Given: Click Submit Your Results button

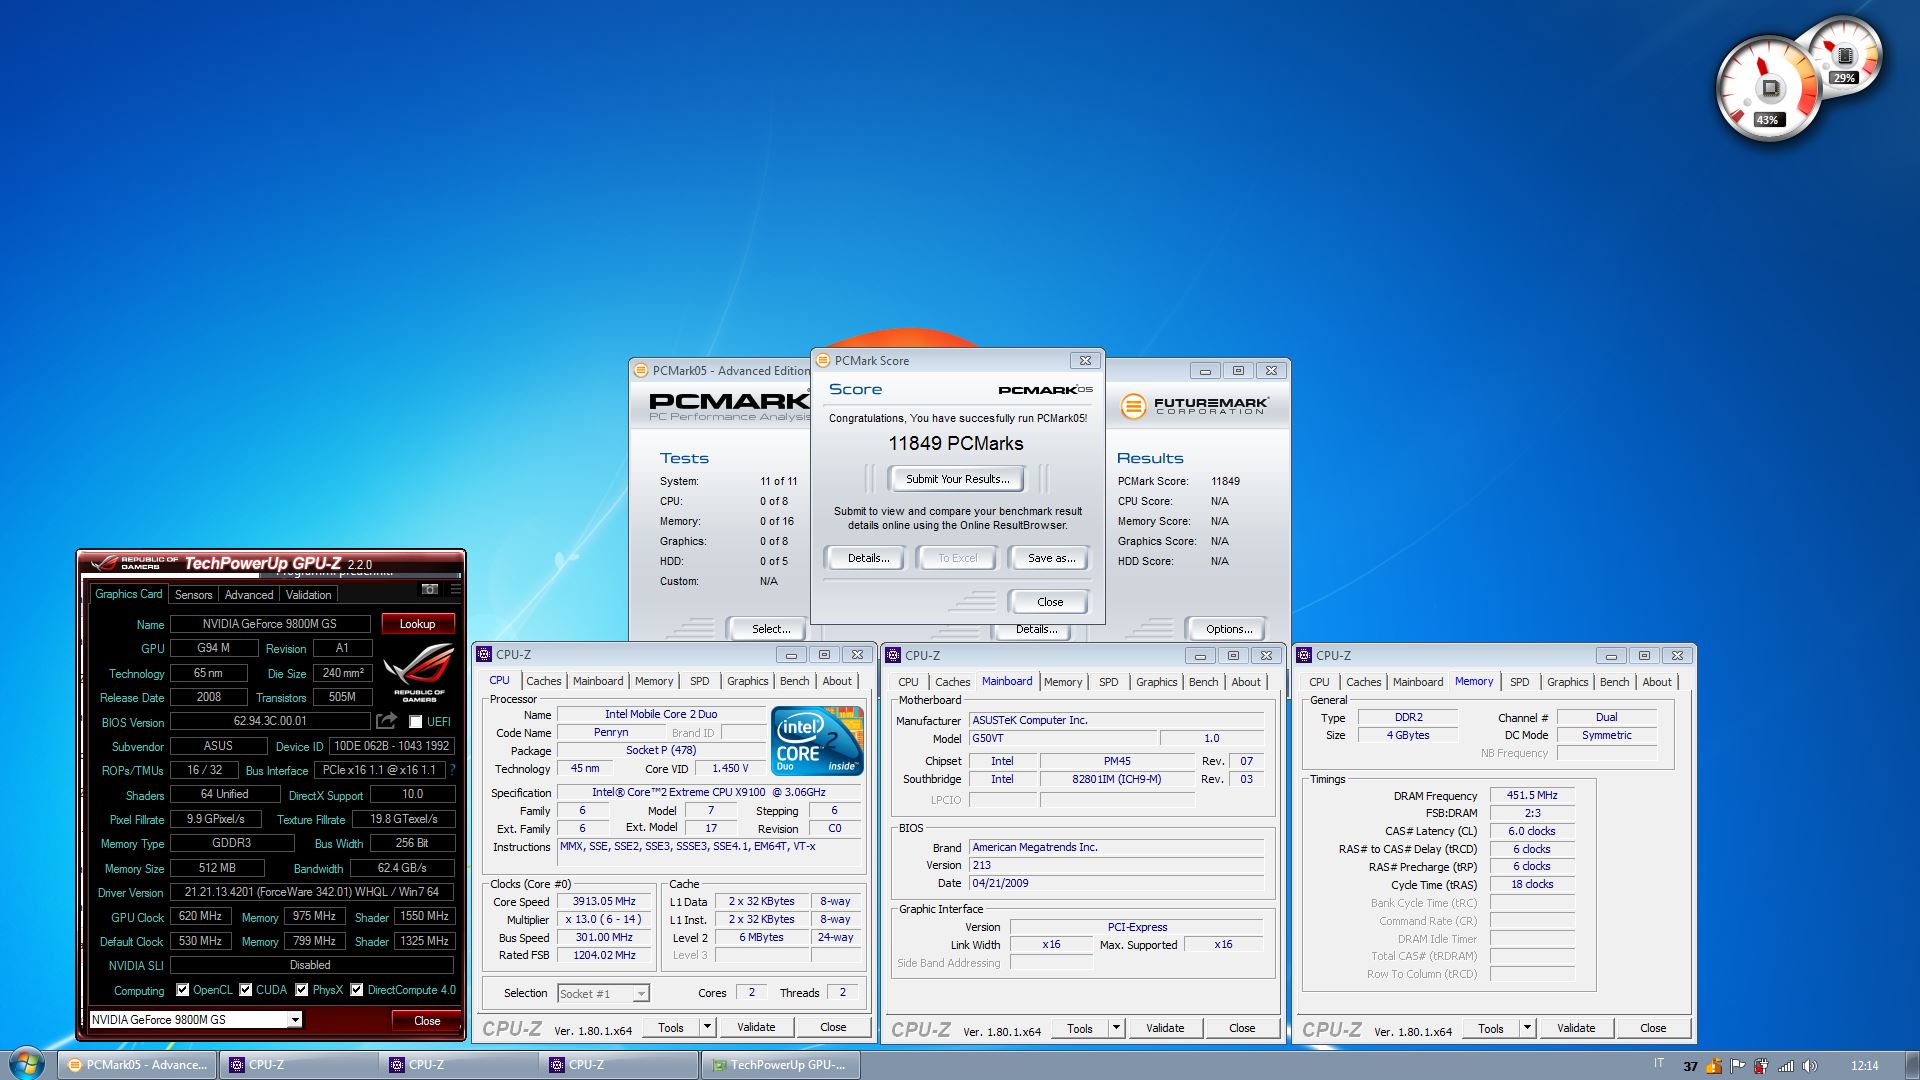Looking at the screenshot, I should tap(957, 479).
